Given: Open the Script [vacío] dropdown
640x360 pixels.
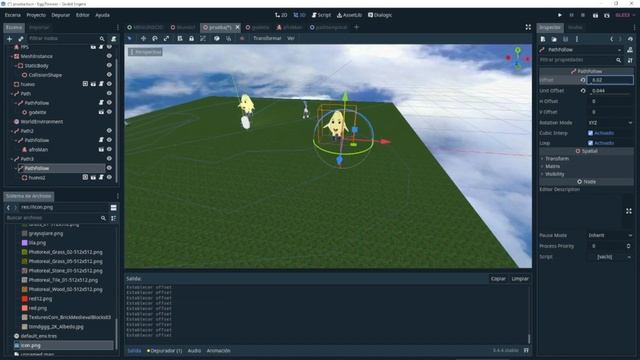Looking at the screenshot, I should [610, 257].
